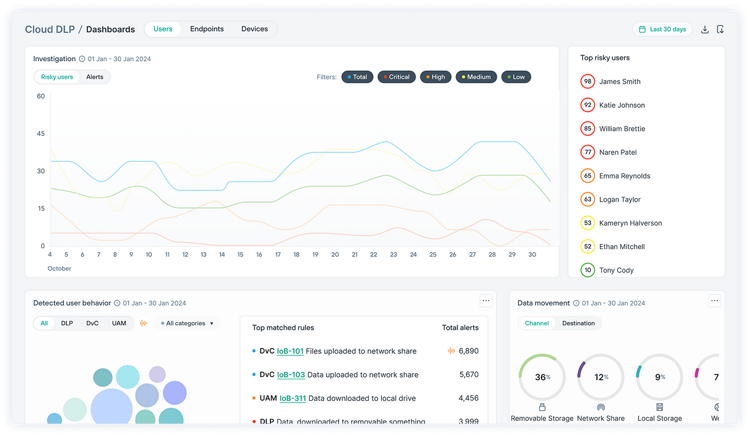
Task: Click the Network Share icon below the 12% ring
Action: (601, 407)
